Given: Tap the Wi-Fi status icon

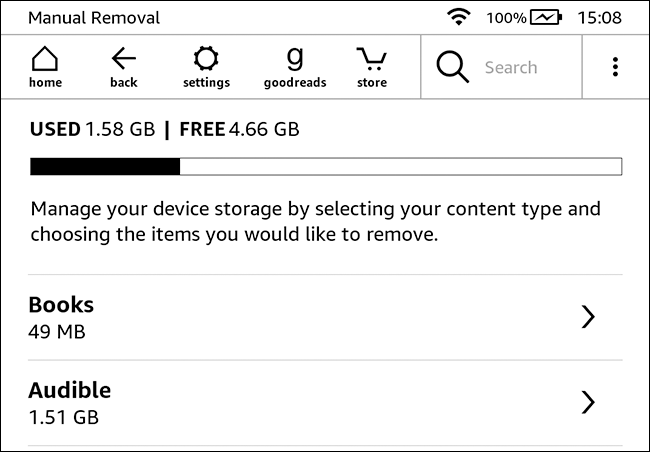Looking at the screenshot, I should coord(459,17).
